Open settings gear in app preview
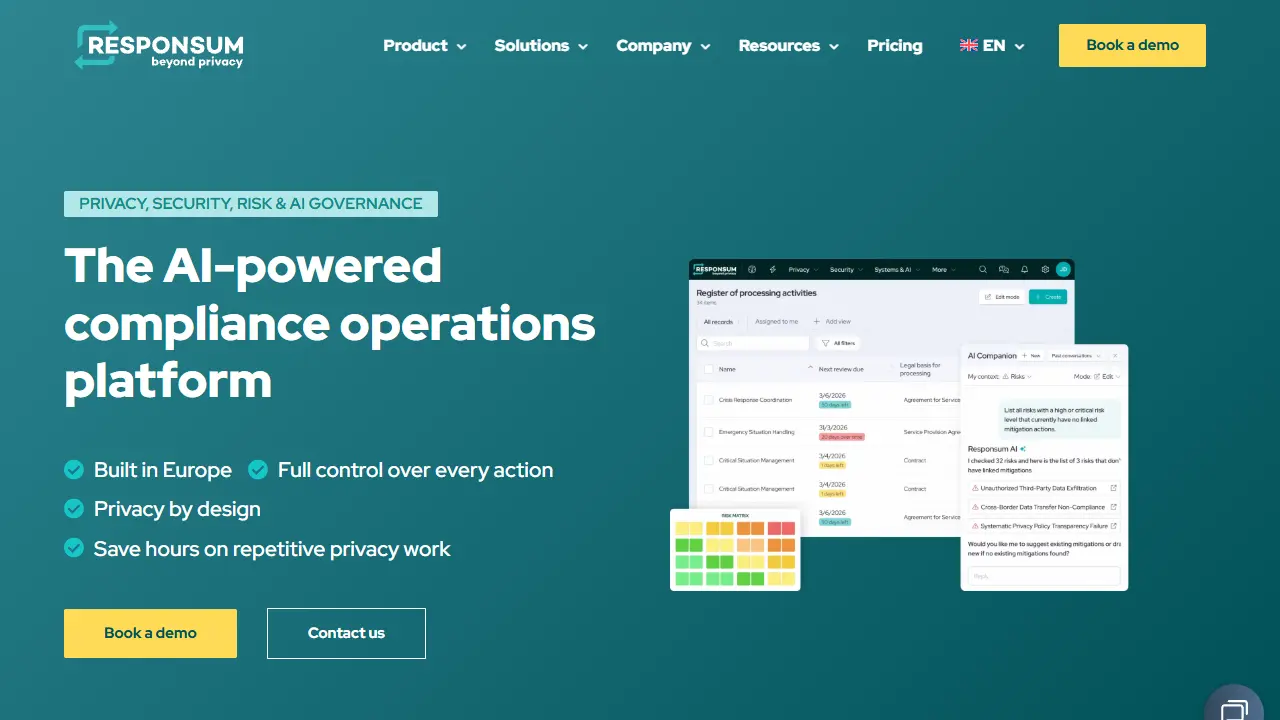Image resolution: width=1280 pixels, height=720 pixels. pos(1045,269)
